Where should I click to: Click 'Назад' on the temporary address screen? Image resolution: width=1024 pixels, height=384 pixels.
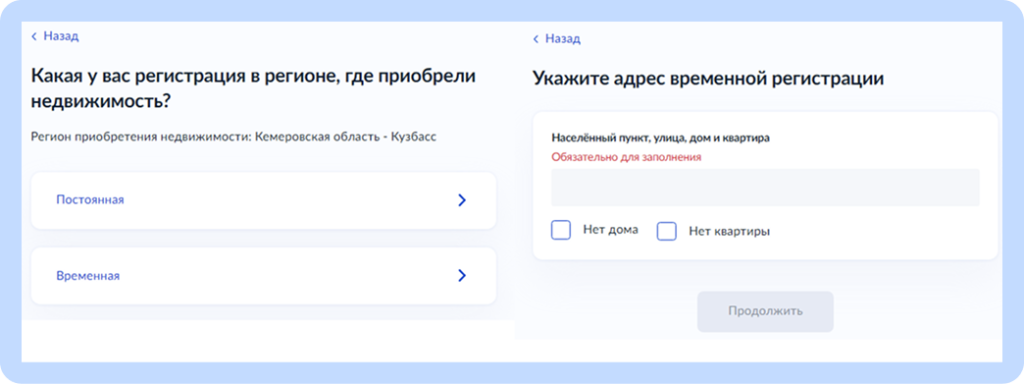(556, 39)
